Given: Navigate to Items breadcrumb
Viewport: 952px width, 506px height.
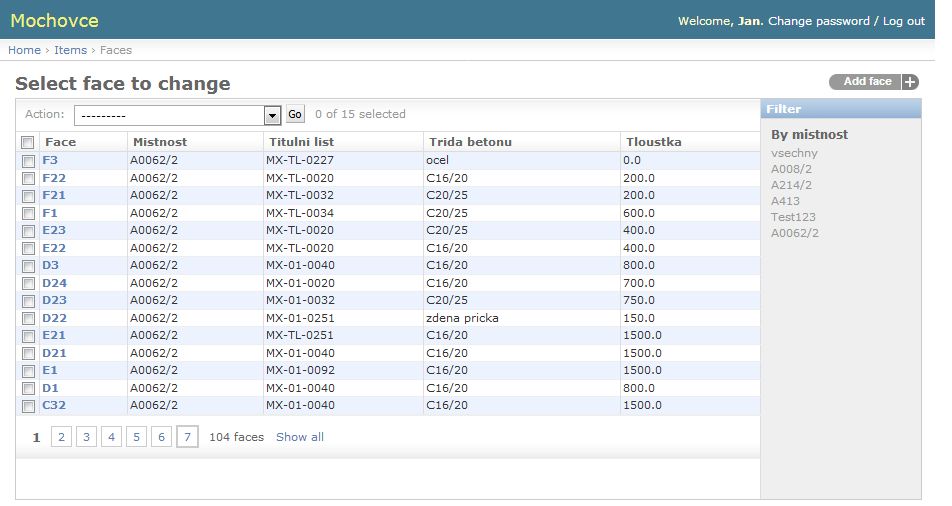Looking at the screenshot, I should tap(70, 50).
